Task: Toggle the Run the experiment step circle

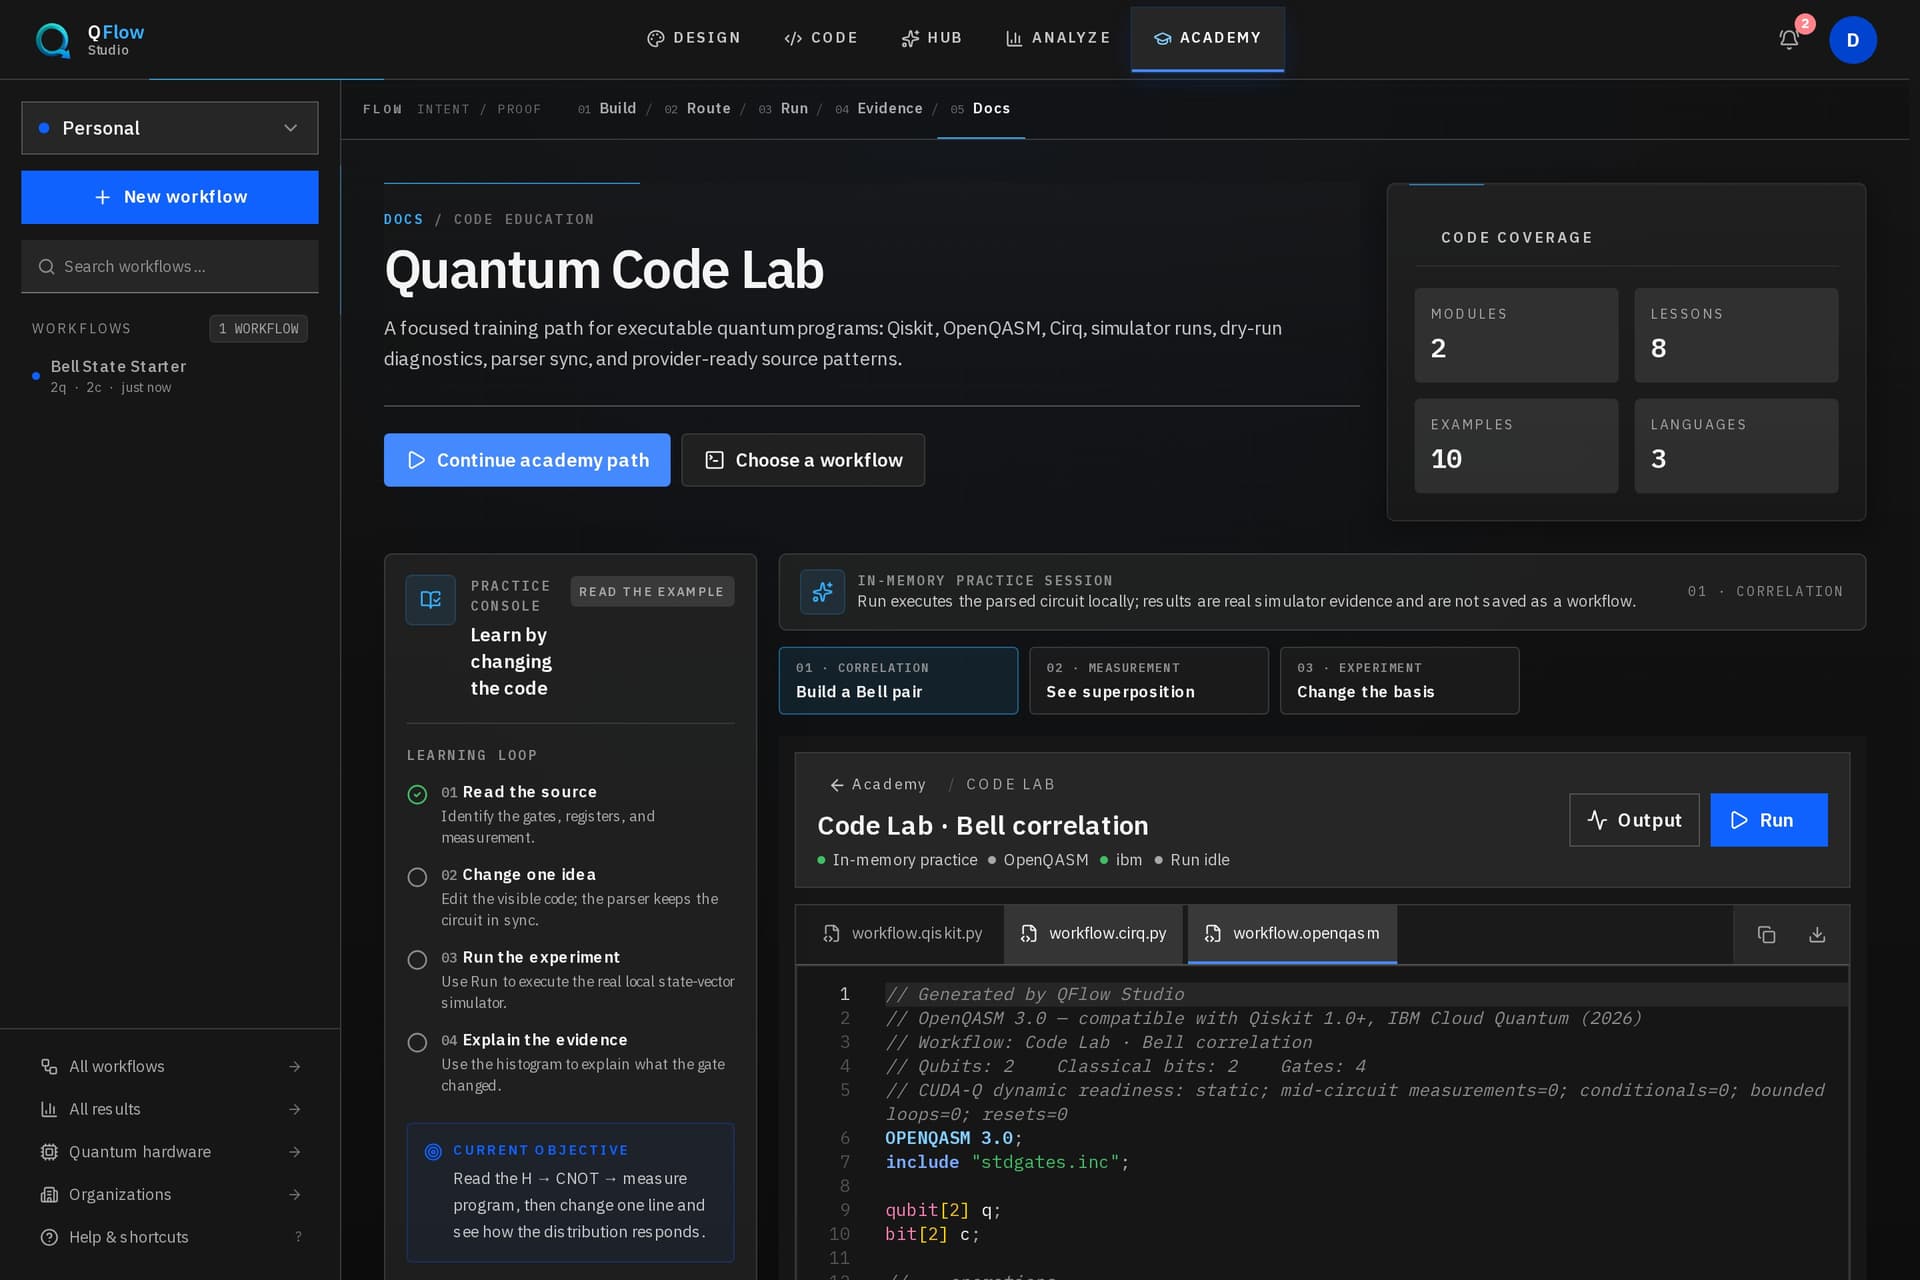Action: pyautogui.click(x=417, y=960)
